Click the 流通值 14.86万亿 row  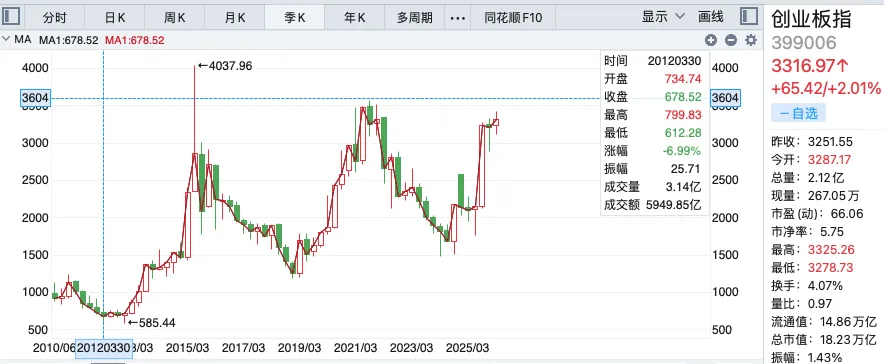pyautogui.click(x=824, y=322)
